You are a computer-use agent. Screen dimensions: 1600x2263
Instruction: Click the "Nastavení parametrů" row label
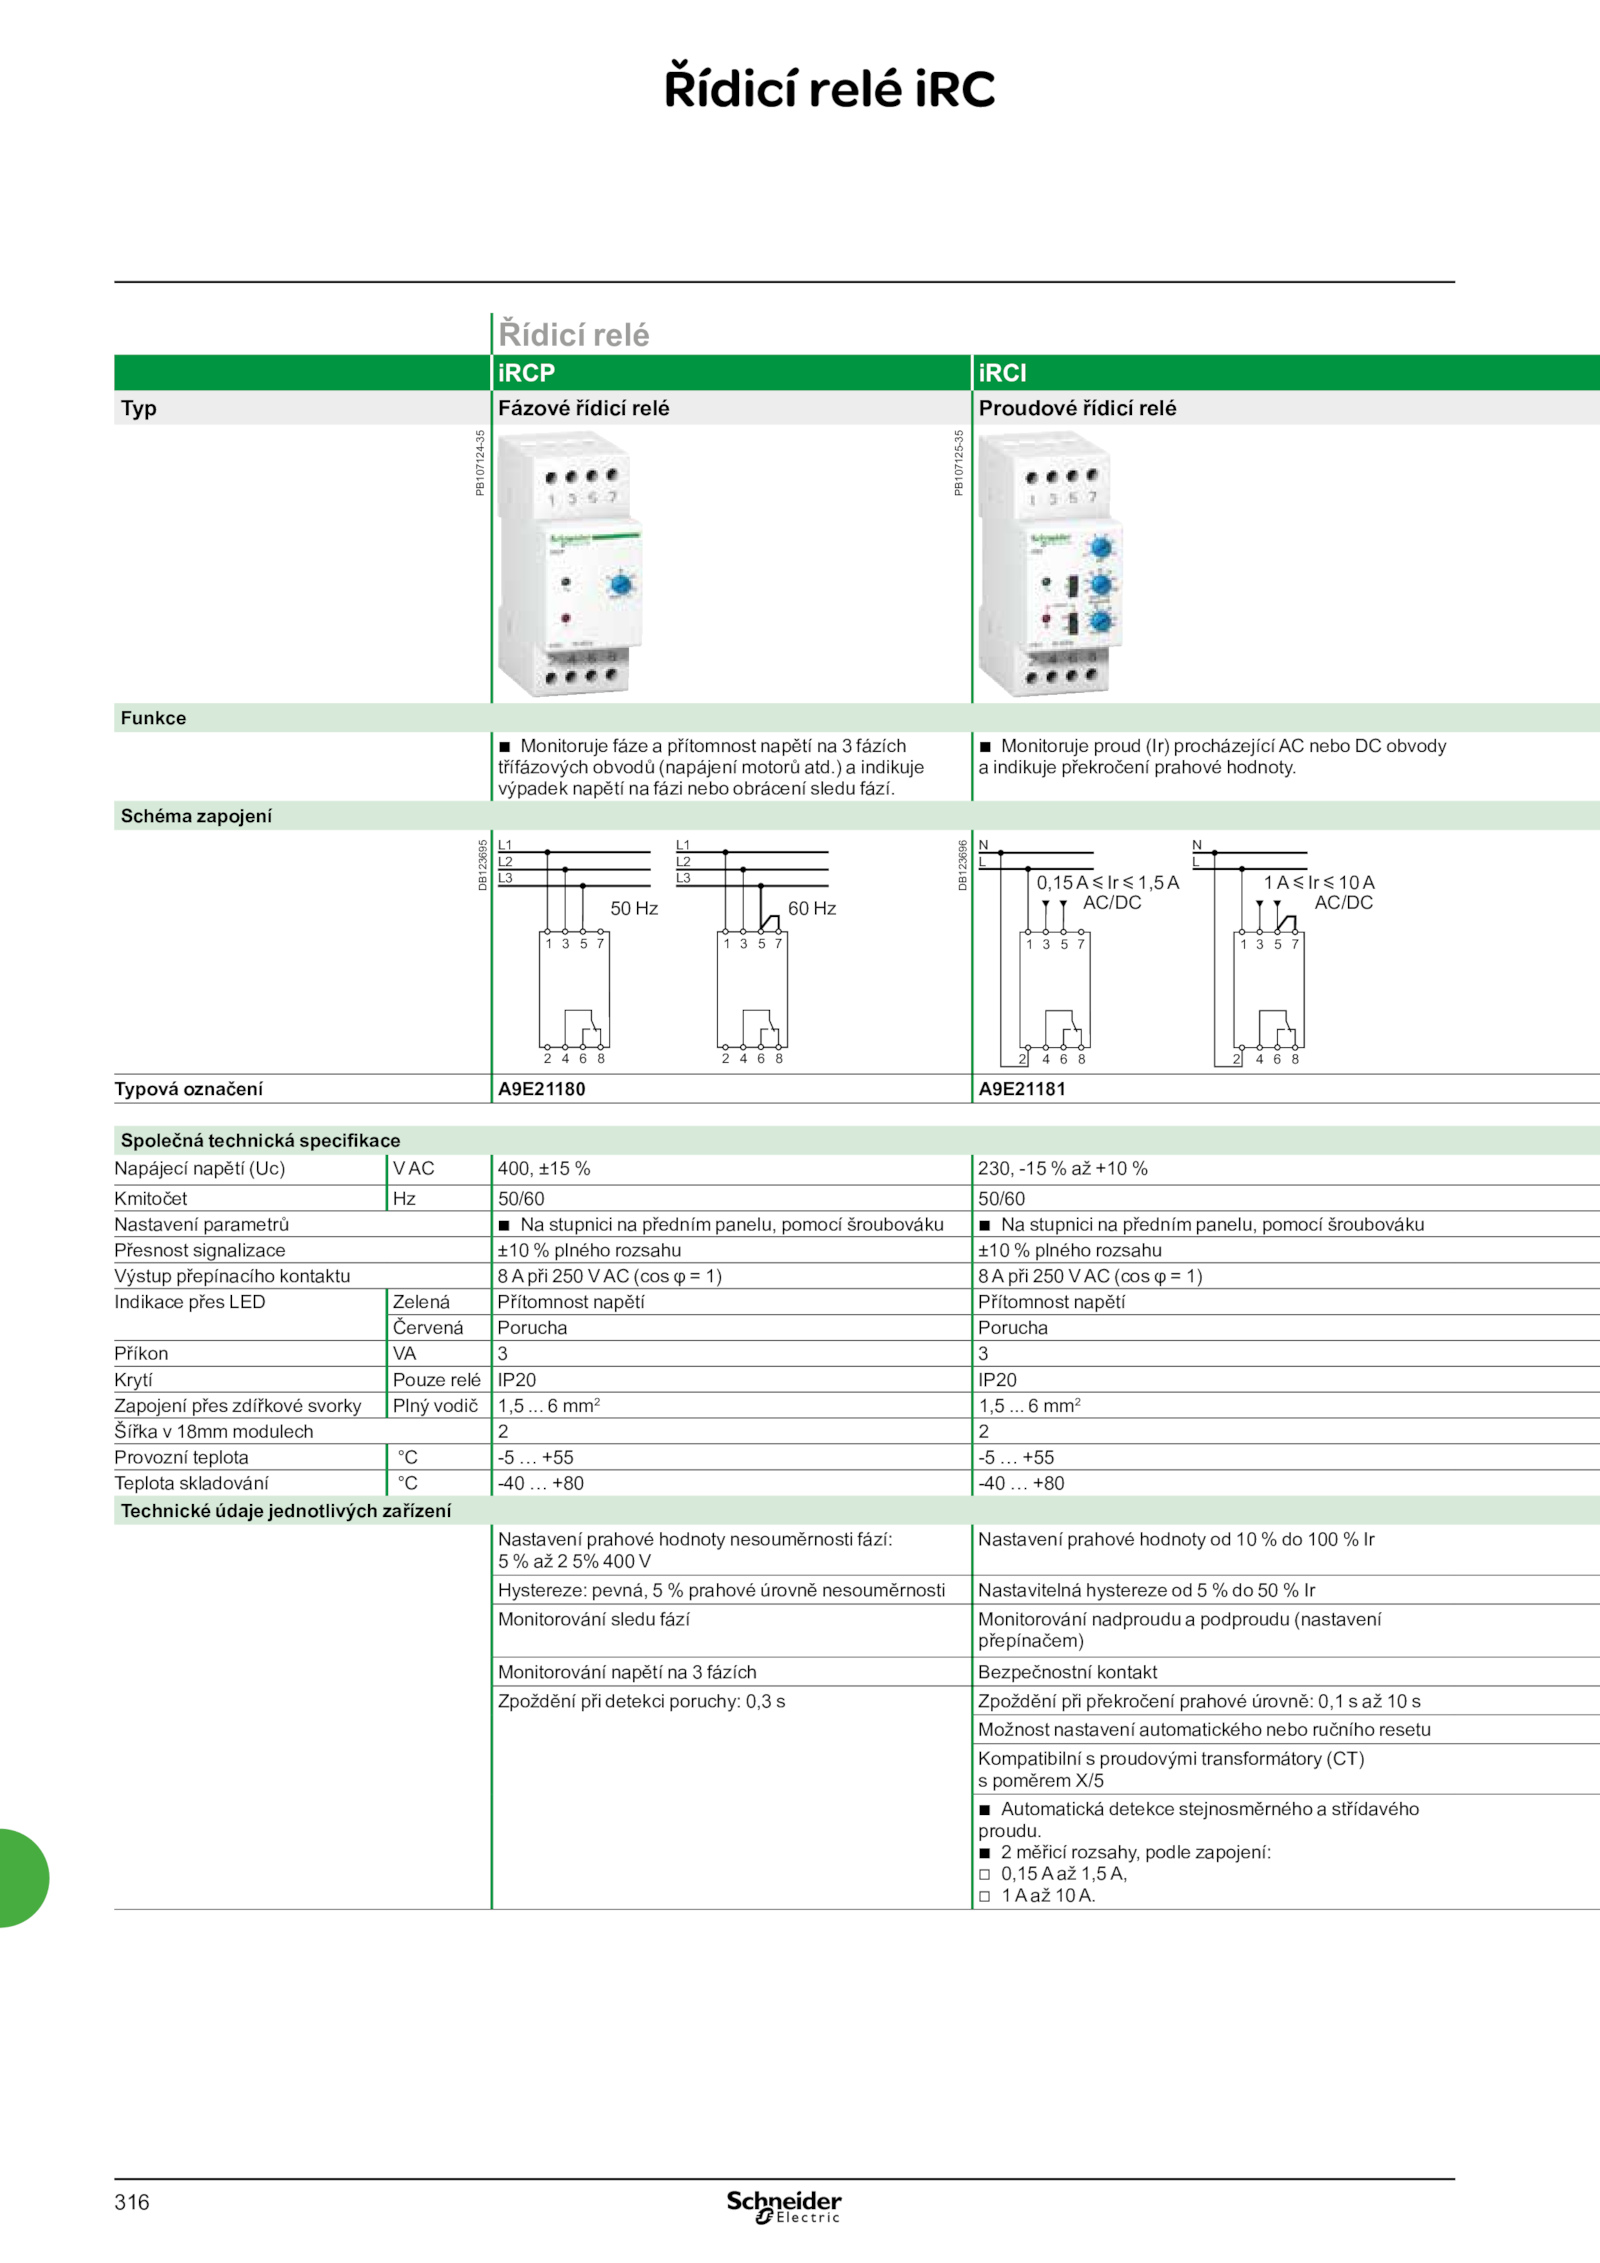coord(202,1224)
